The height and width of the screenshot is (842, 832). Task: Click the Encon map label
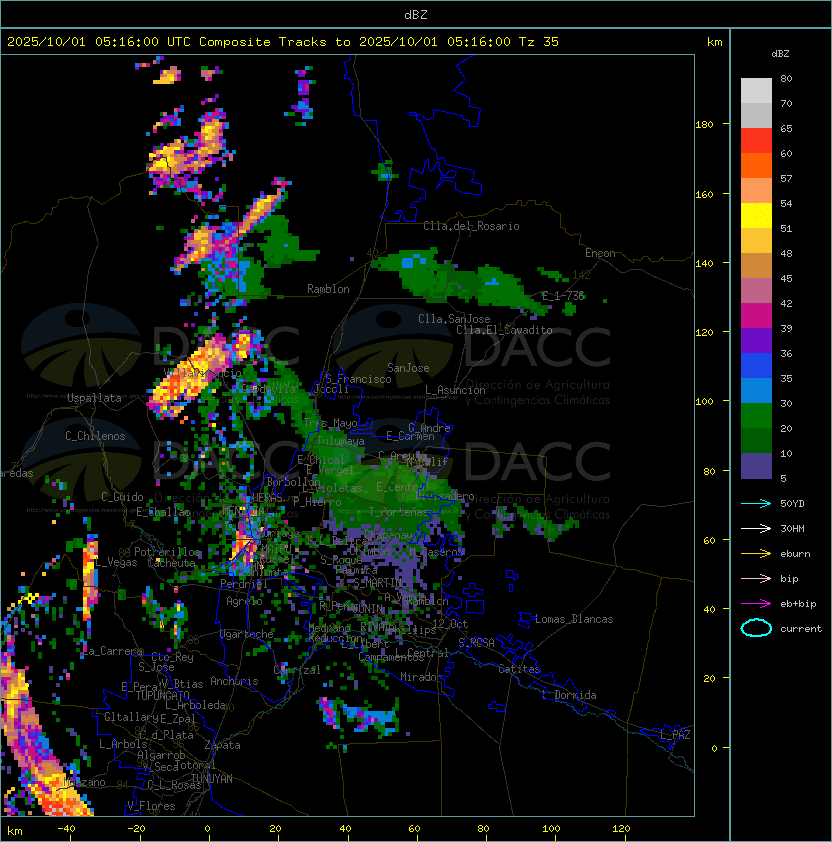(600, 253)
